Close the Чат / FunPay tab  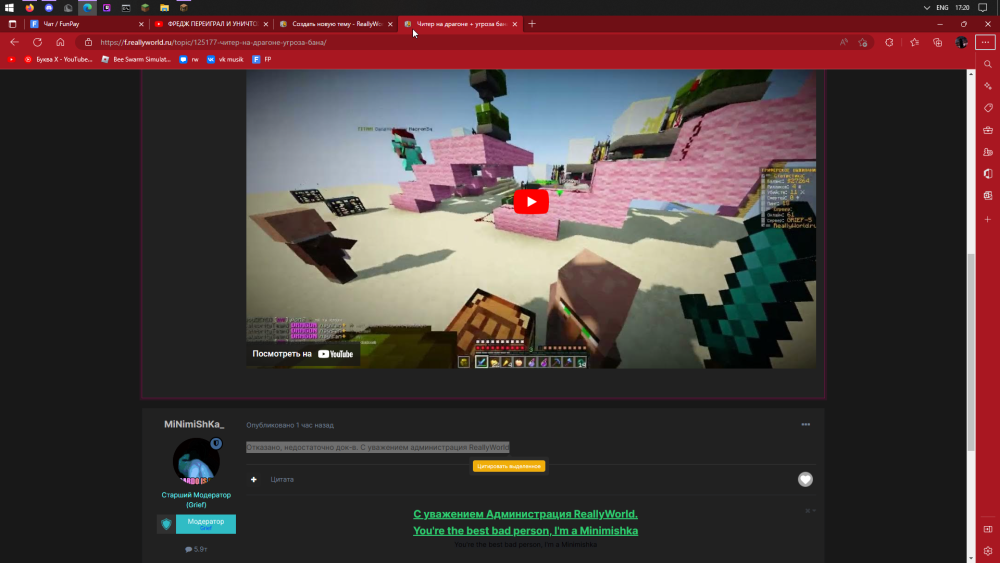point(141,24)
